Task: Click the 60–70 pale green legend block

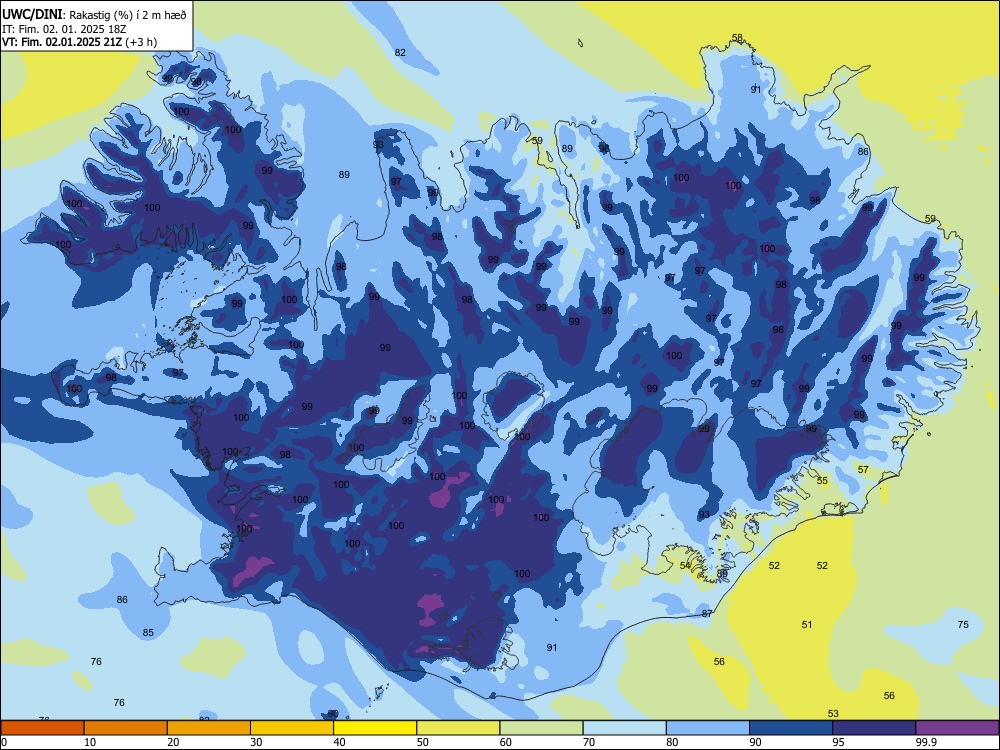Action: [x=541, y=728]
